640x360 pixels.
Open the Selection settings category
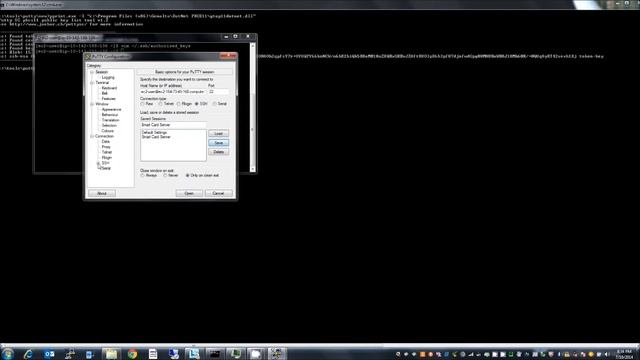coord(109,125)
